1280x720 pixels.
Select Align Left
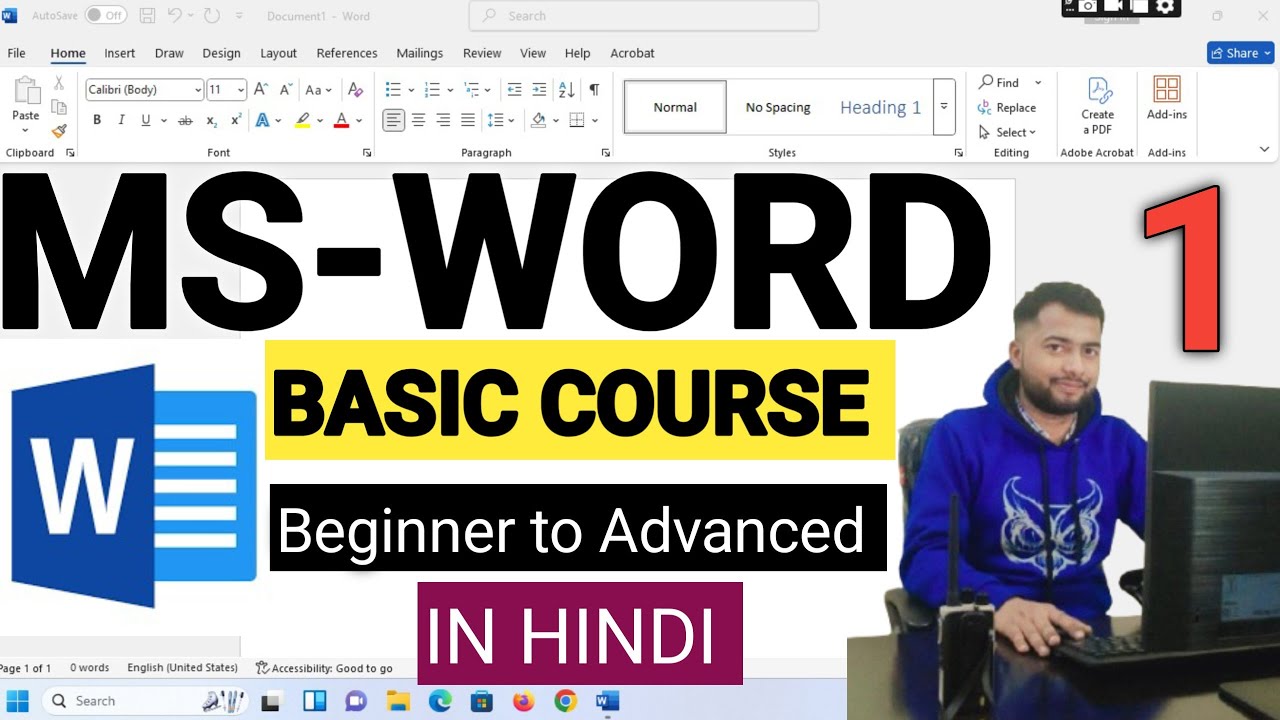394,120
